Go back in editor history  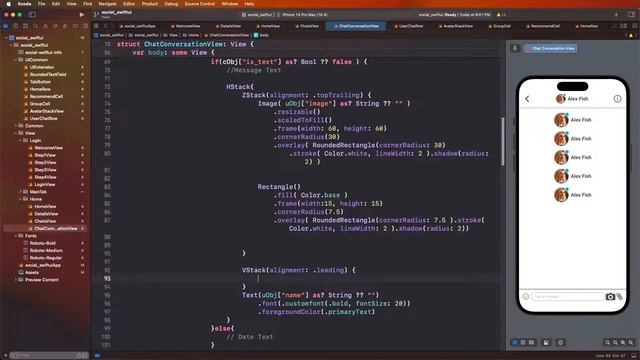105,26
